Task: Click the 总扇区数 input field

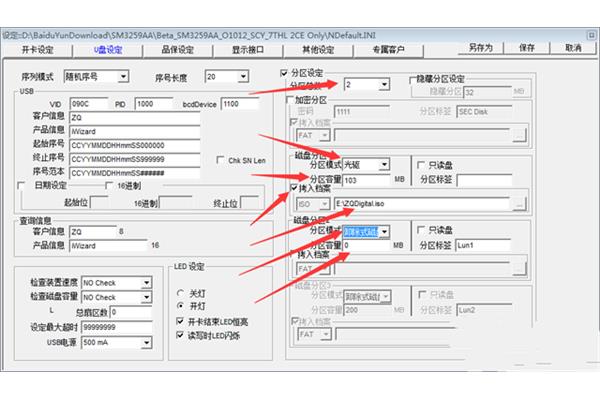Action: (x=131, y=312)
